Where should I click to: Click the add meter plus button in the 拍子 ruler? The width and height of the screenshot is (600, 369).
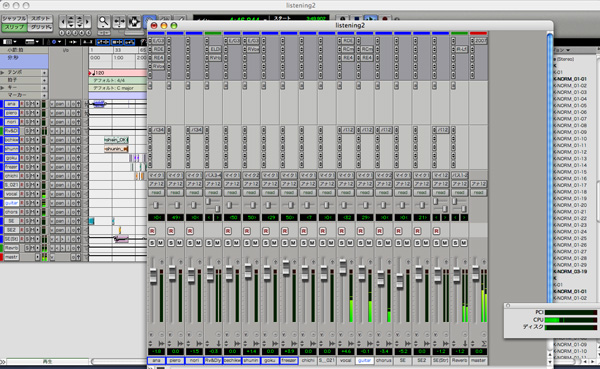44,80
